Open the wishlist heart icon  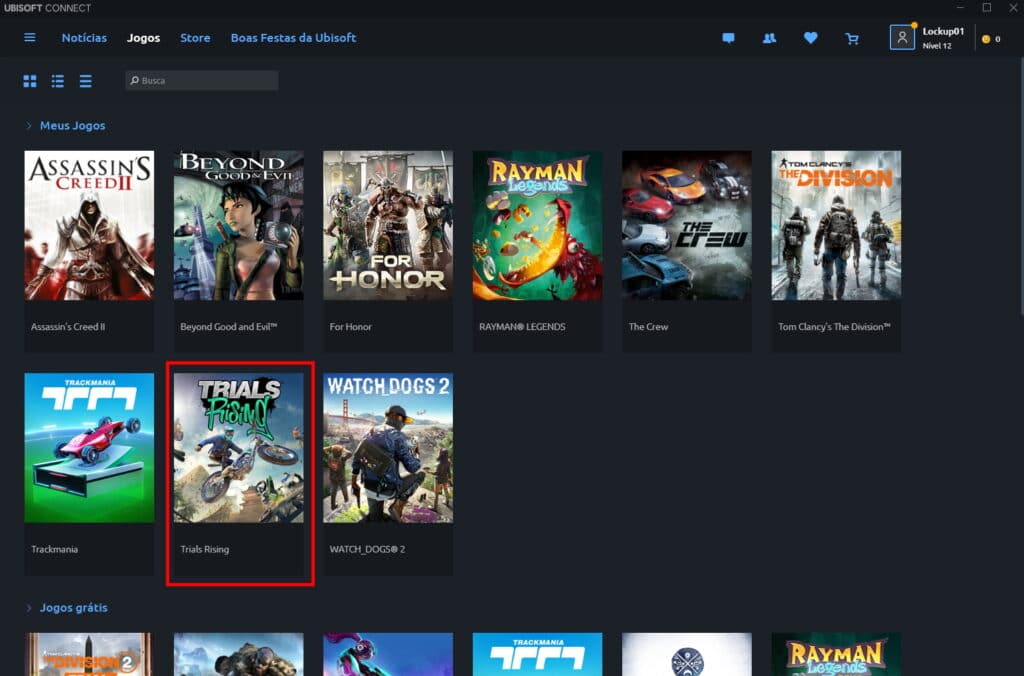(810, 39)
